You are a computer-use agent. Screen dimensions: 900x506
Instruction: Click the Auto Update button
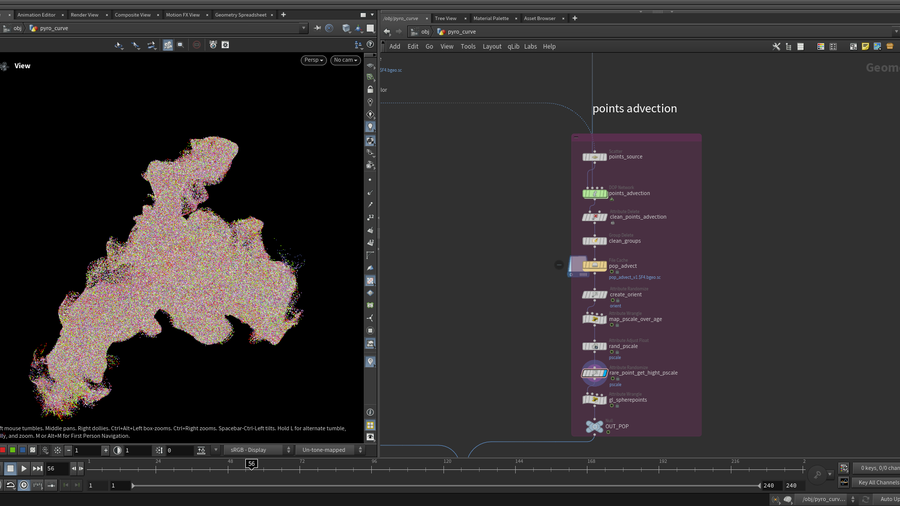[888, 498]
